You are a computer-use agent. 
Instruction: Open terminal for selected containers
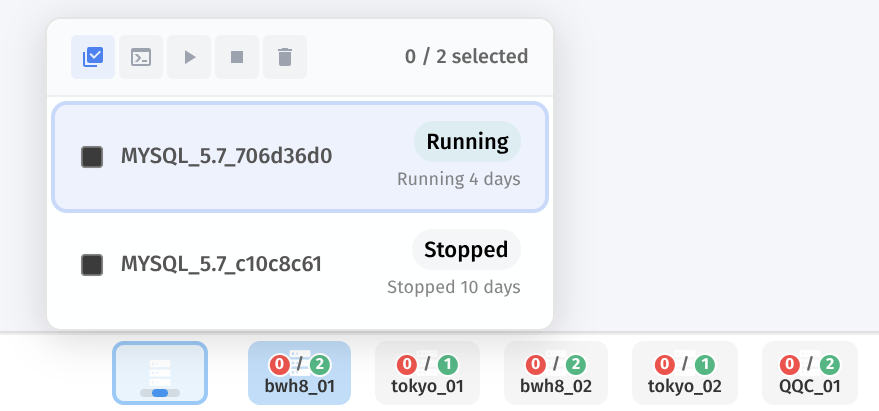coord(141,57)
